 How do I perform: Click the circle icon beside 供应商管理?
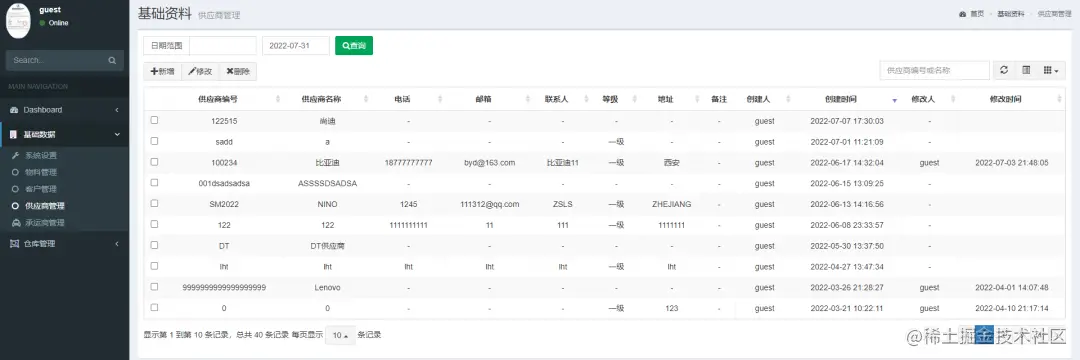15,206
